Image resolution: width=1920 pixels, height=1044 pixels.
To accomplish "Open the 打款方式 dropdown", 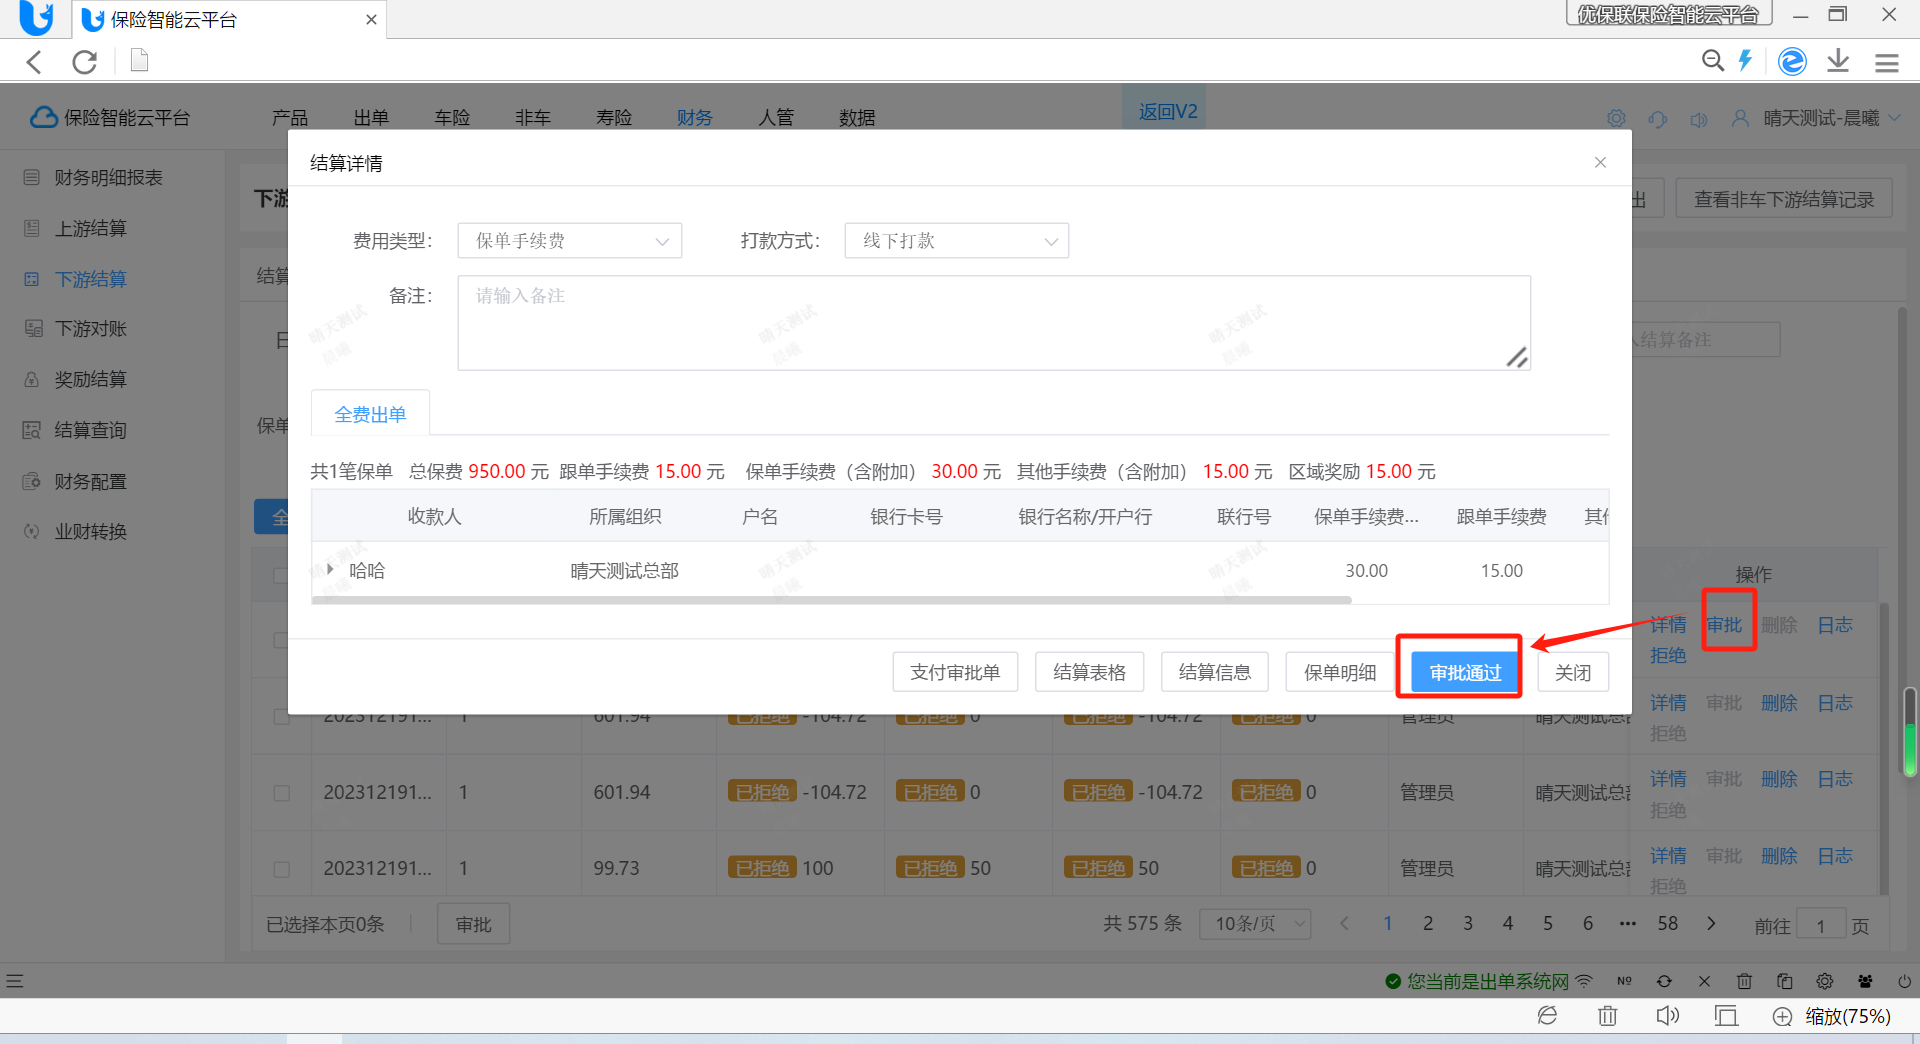I will (957, 241).
